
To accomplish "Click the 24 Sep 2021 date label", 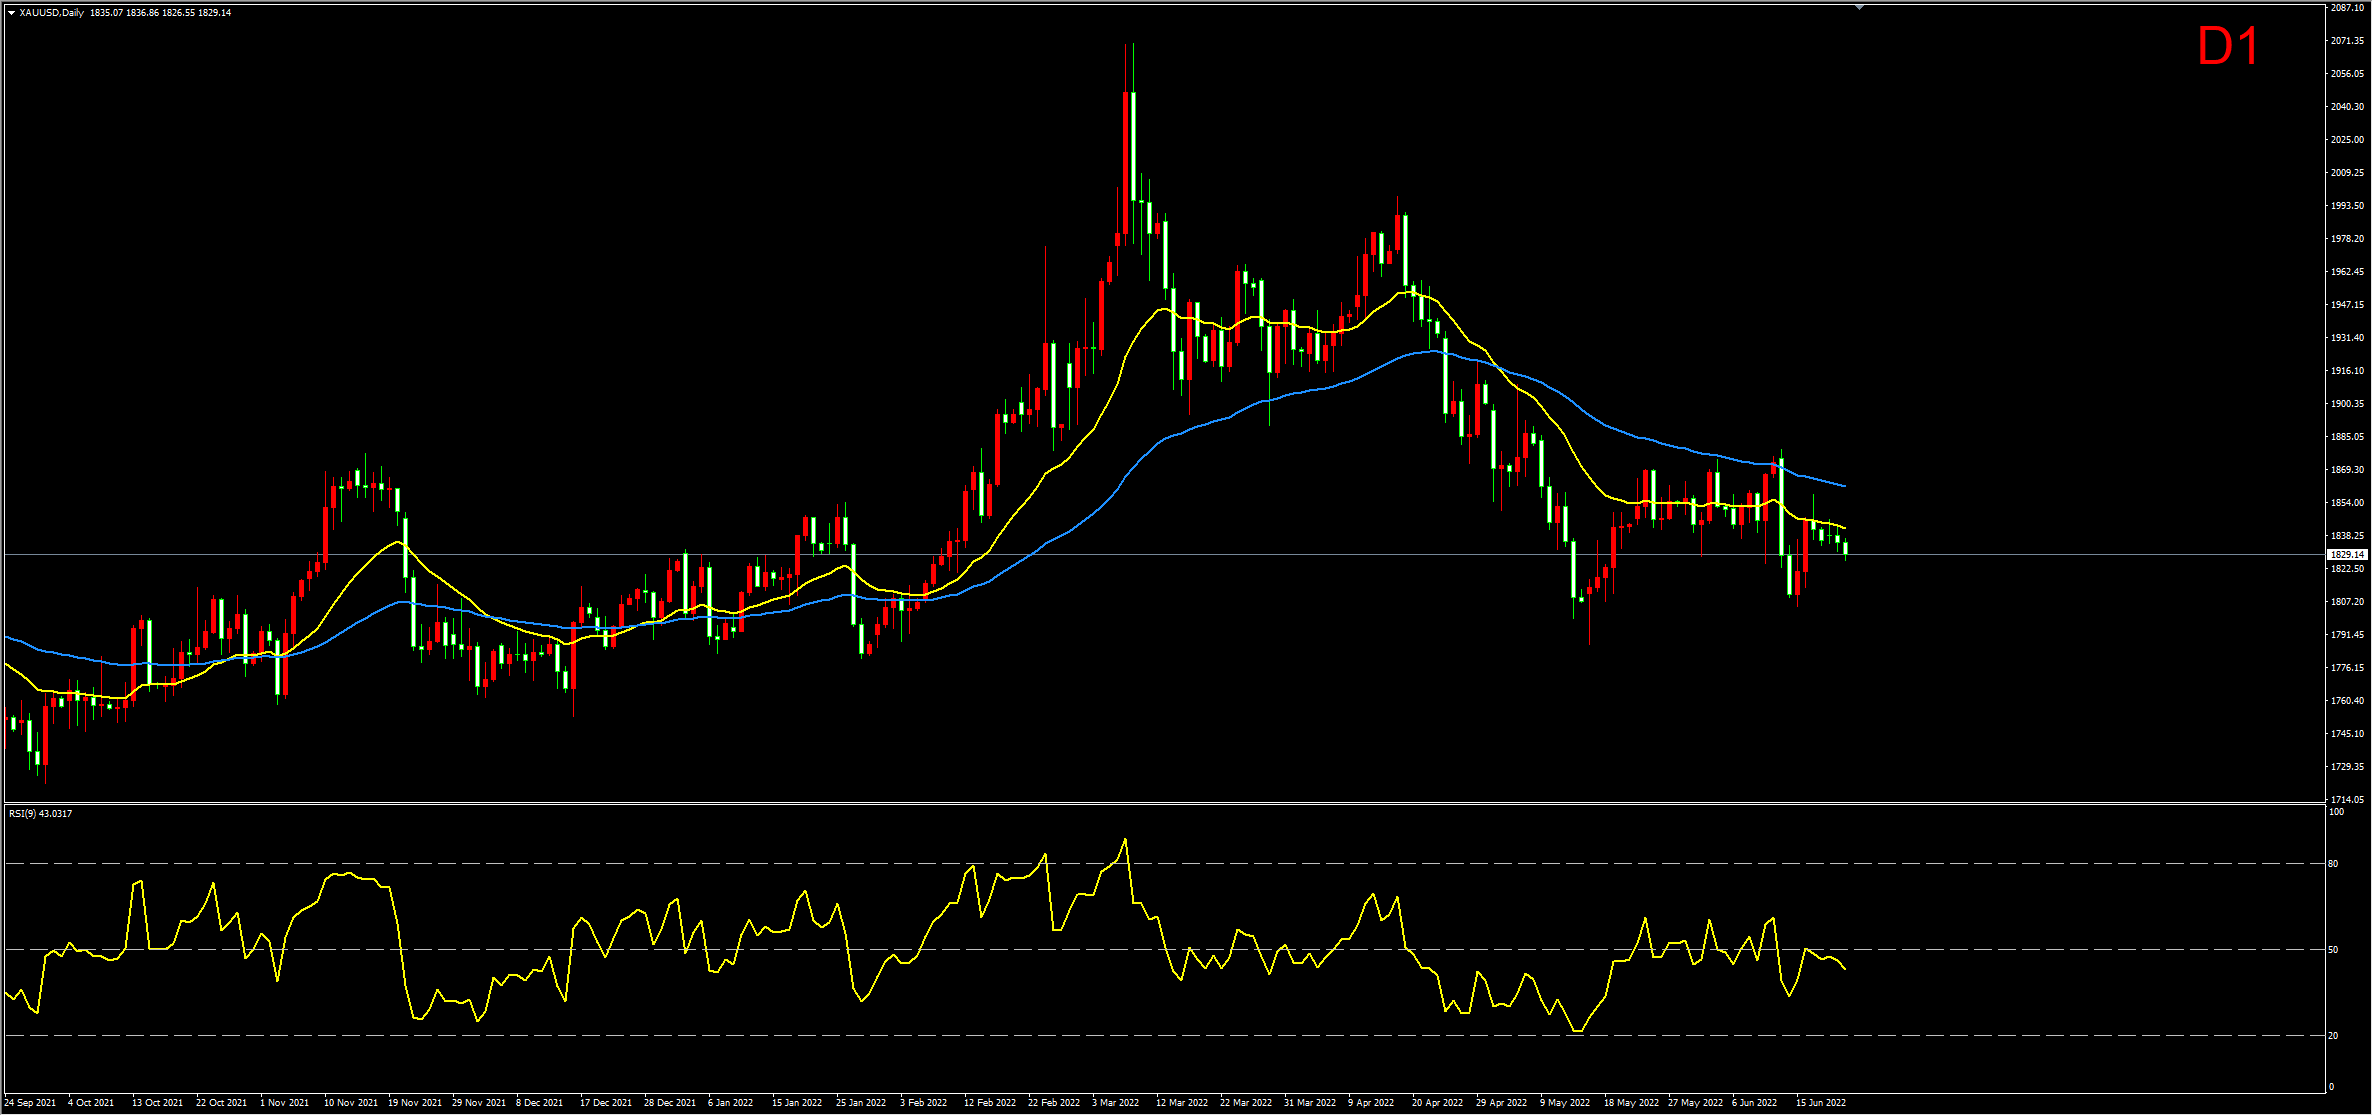I will pyautogui.click(x=30, y=1103).
